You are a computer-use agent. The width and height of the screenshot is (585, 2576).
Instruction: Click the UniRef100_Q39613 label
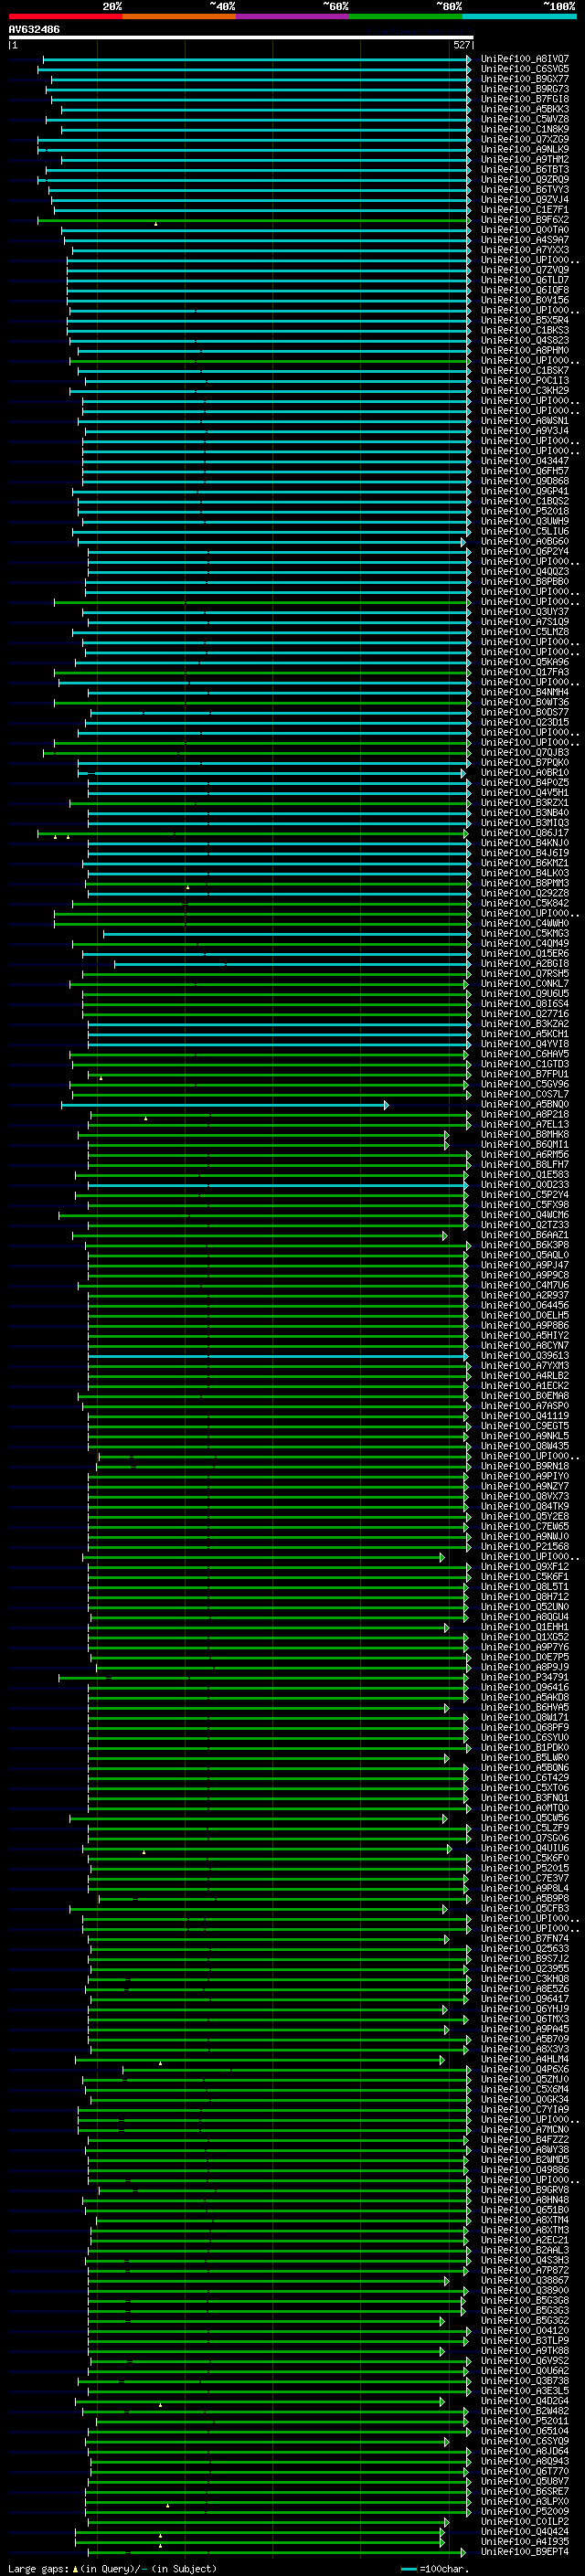(x=524, y=1356)
